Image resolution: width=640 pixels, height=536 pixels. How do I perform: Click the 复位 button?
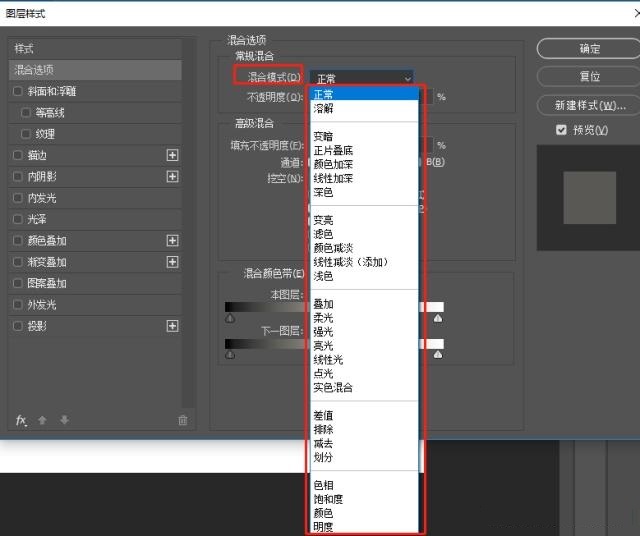(589, 76)
